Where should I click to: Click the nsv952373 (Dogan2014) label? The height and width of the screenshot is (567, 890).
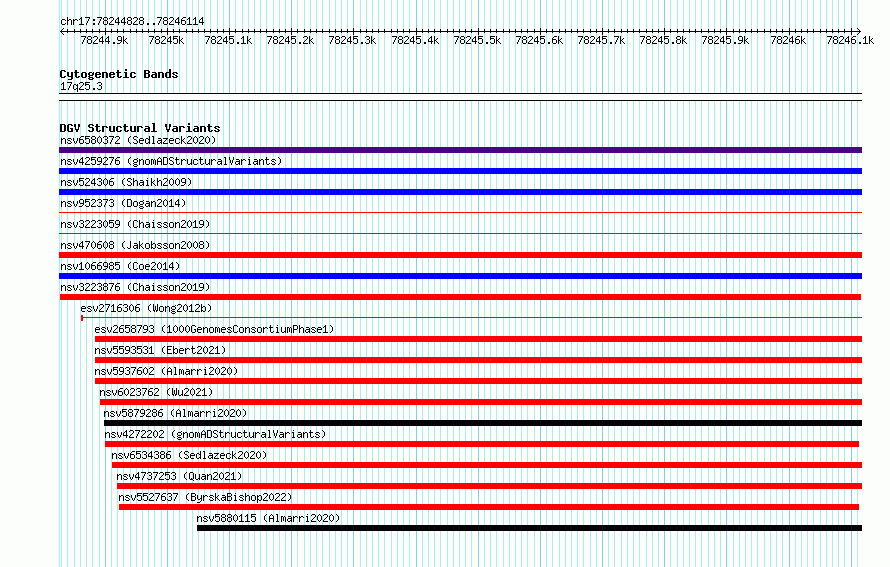(123, 203)
